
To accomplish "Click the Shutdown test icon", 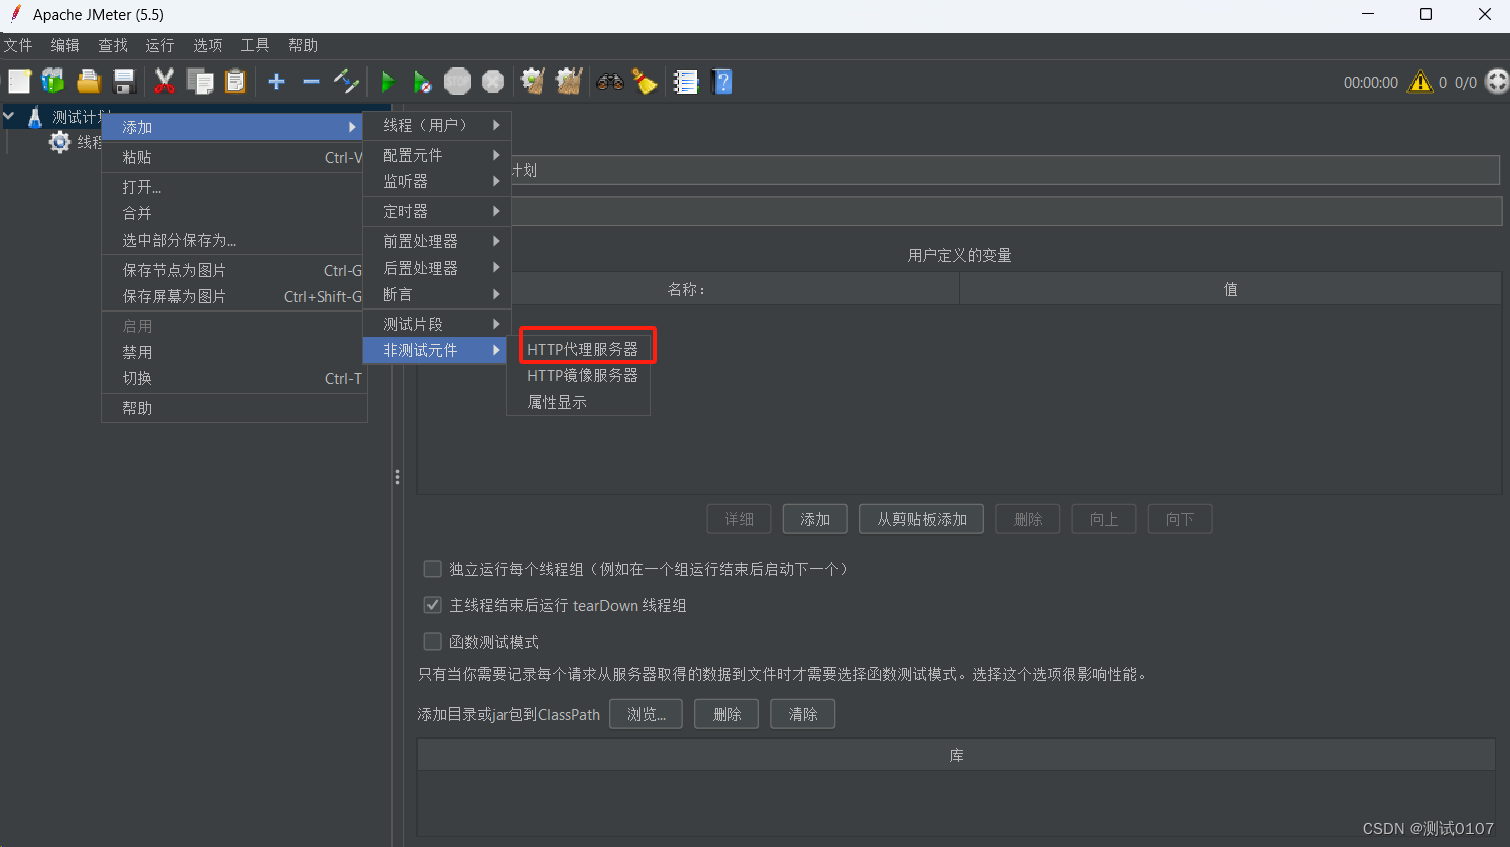I will (493, 82).
